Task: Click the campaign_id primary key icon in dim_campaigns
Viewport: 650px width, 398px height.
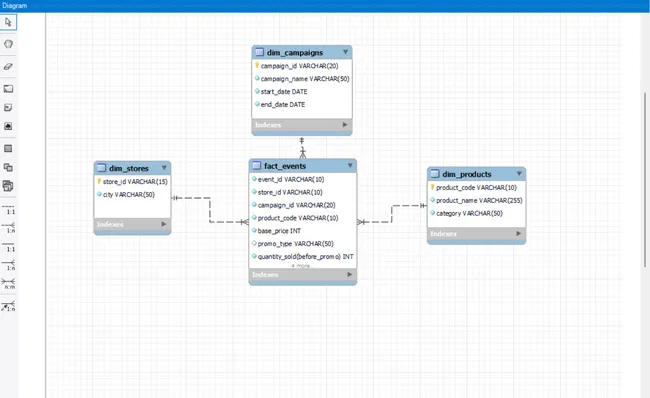Action: click(x=257, y=66)
